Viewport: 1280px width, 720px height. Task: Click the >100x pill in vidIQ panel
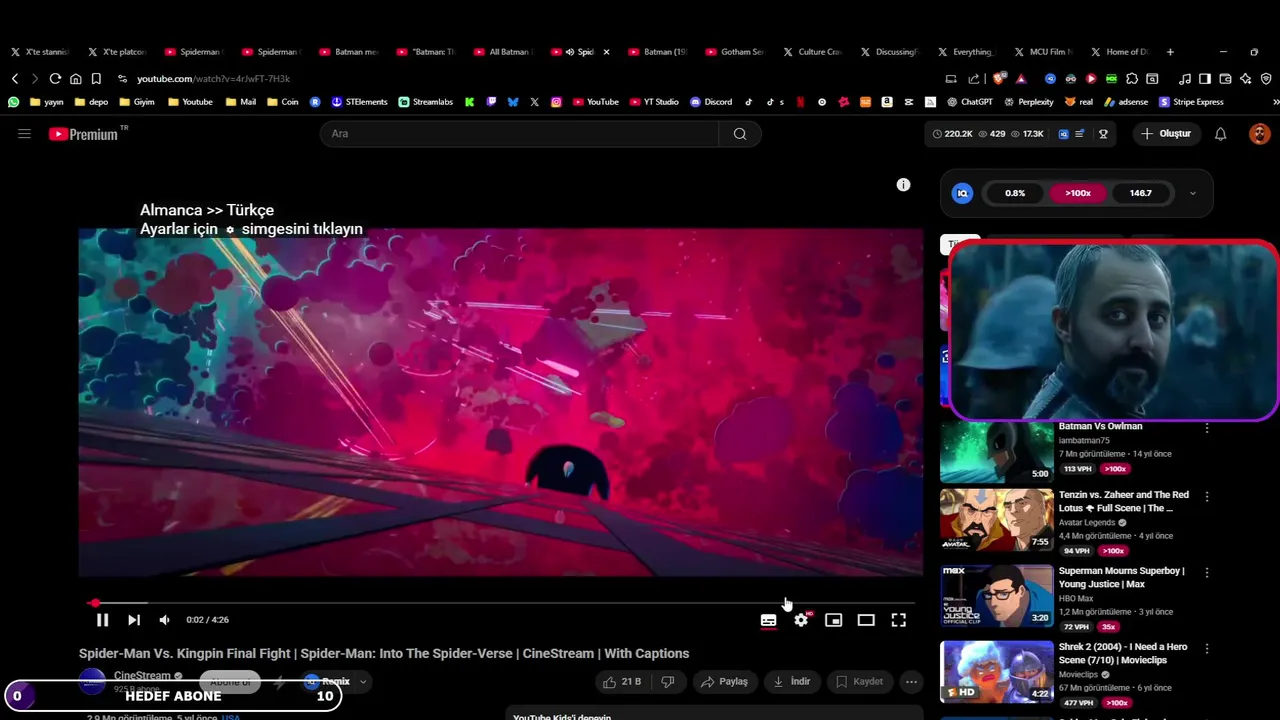pos(1078,193)
